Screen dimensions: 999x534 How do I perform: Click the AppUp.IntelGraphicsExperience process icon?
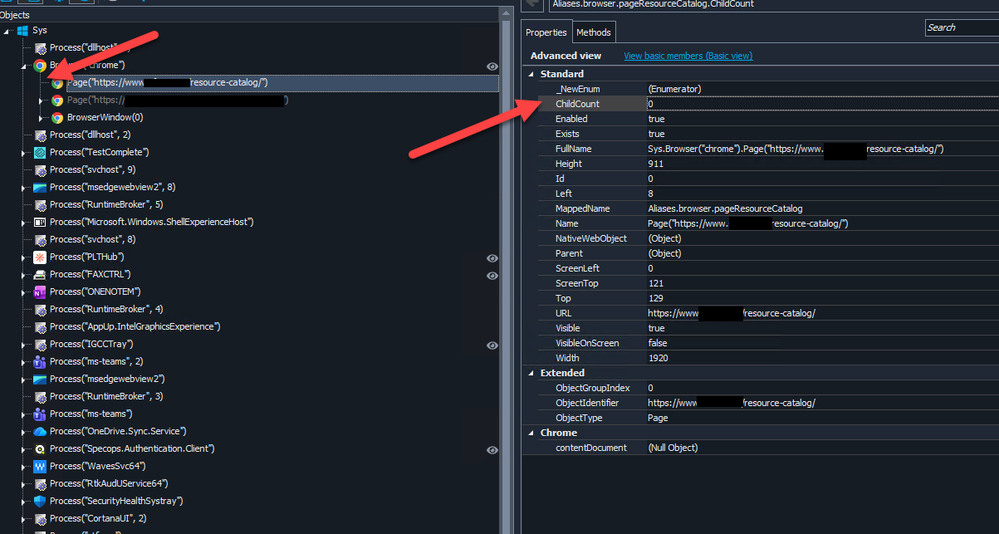pos(40,327)
